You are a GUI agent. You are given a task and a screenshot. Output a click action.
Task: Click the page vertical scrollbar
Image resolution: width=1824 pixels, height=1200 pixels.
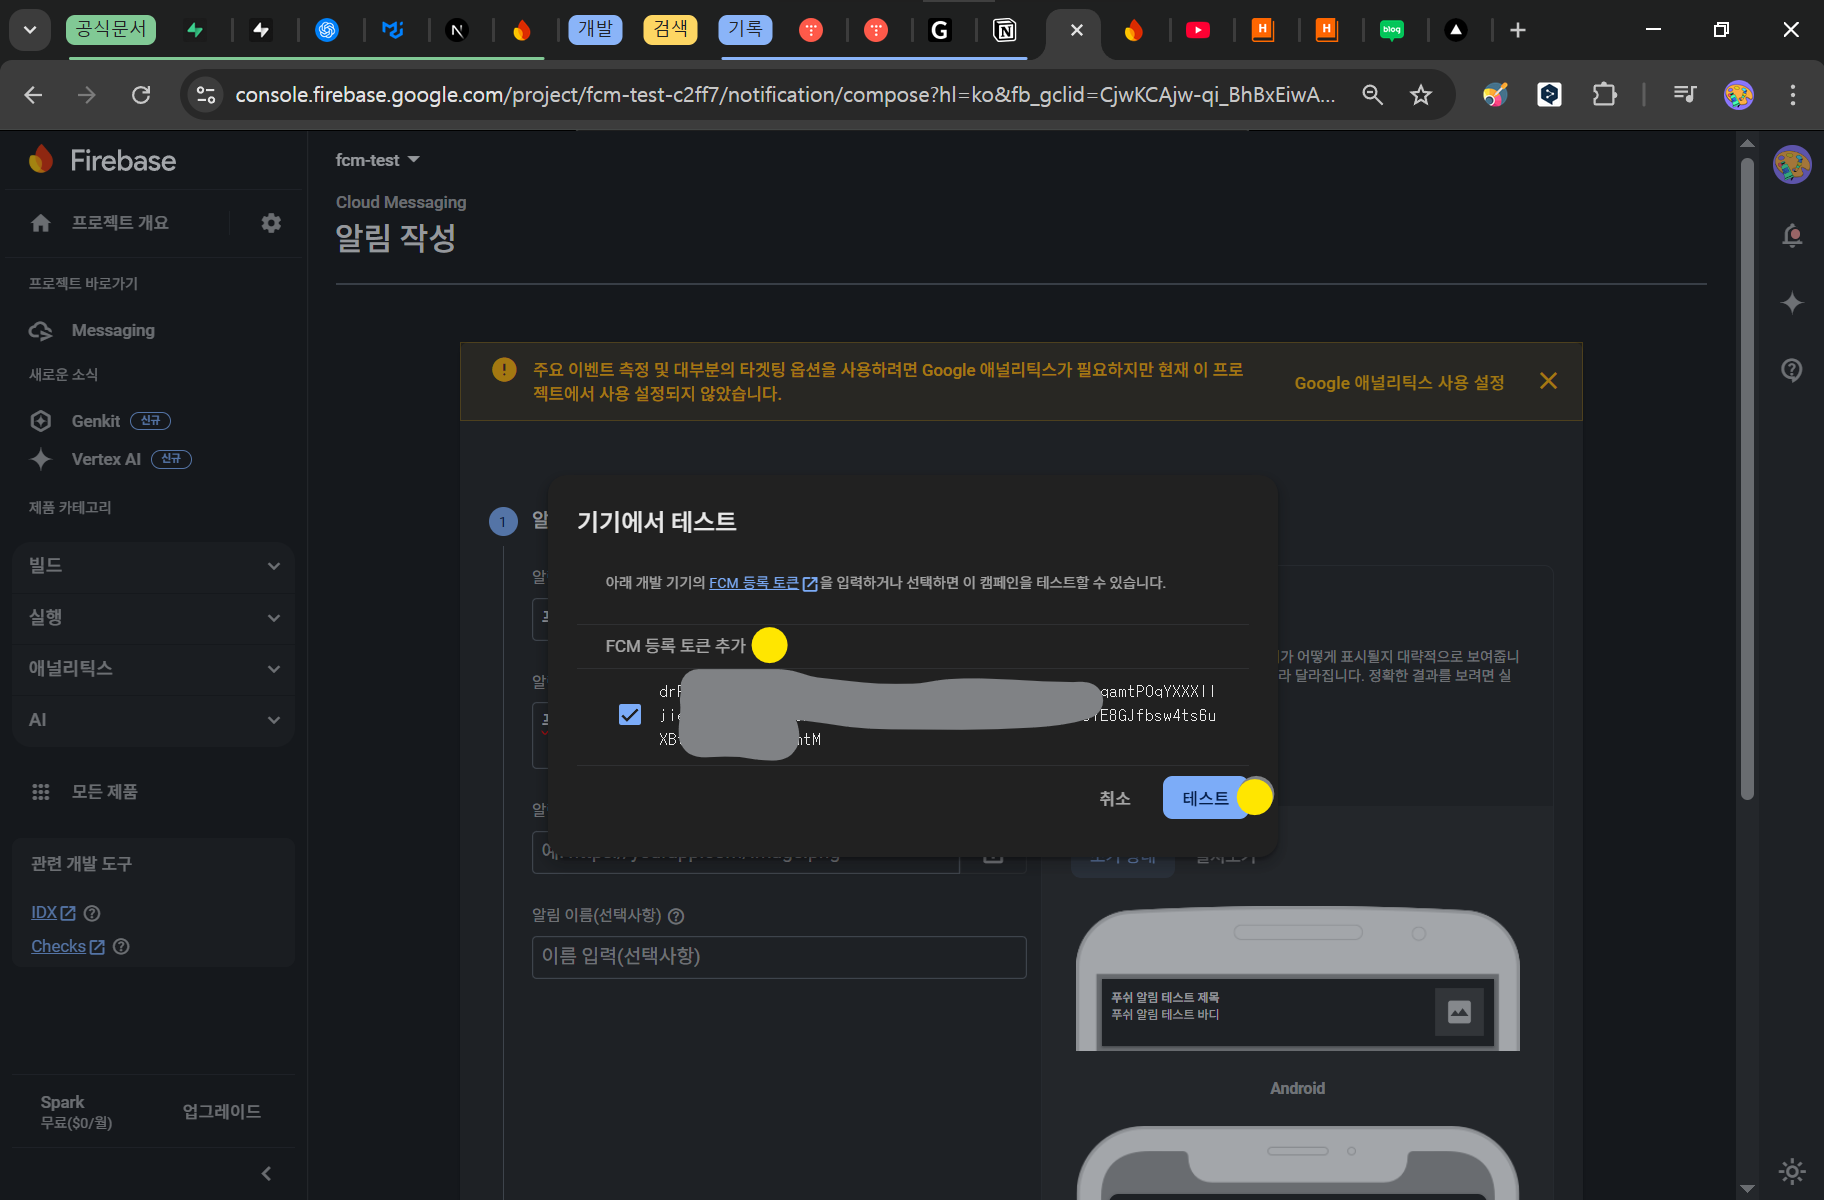[1747, 480]
